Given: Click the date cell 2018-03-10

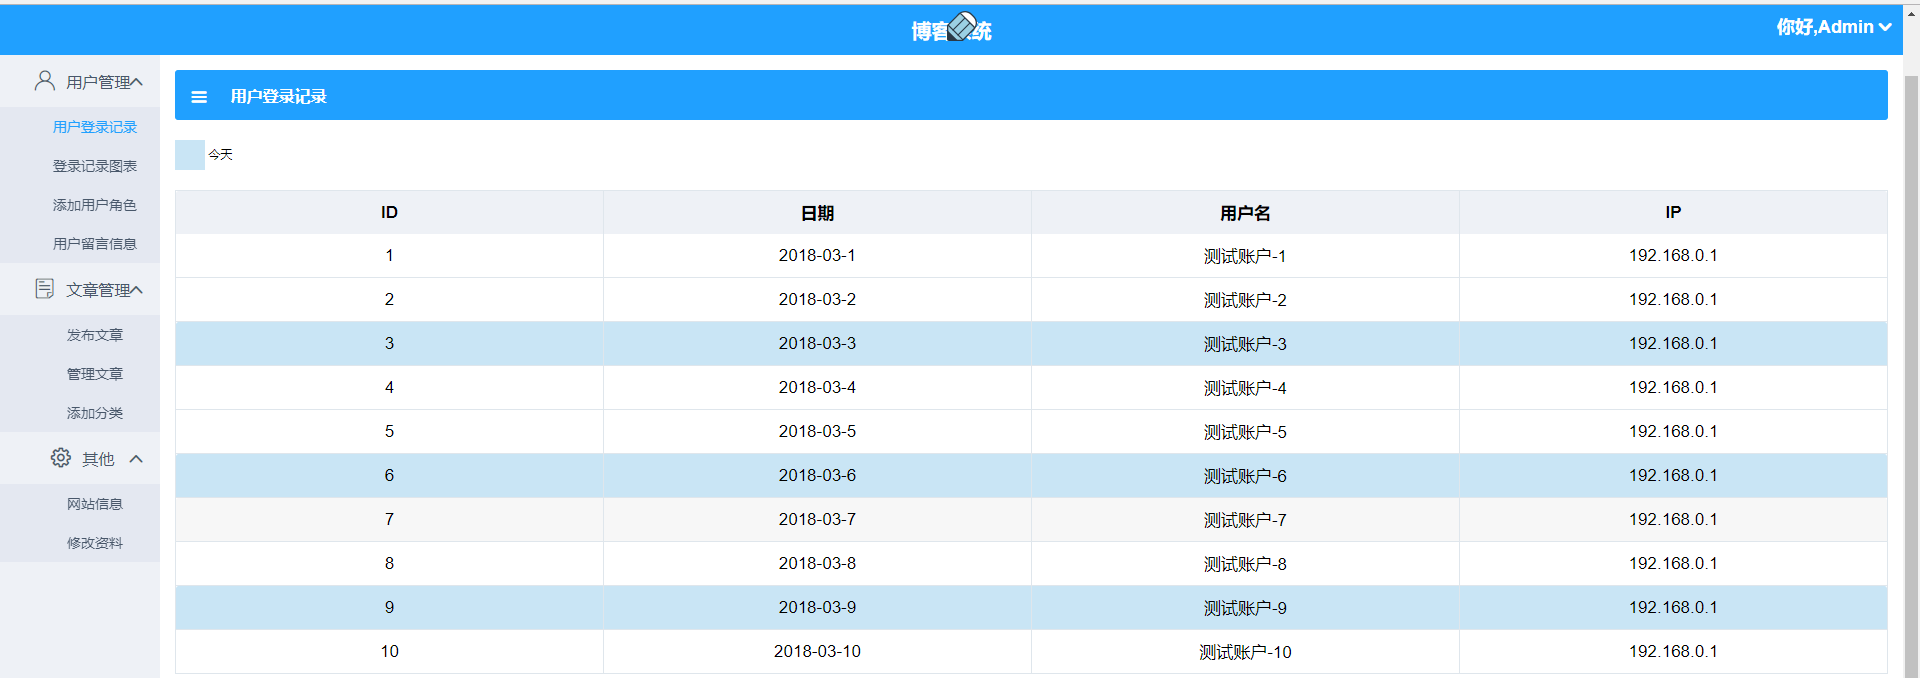Looking at the screenshot, I should [x=817, y=651].
